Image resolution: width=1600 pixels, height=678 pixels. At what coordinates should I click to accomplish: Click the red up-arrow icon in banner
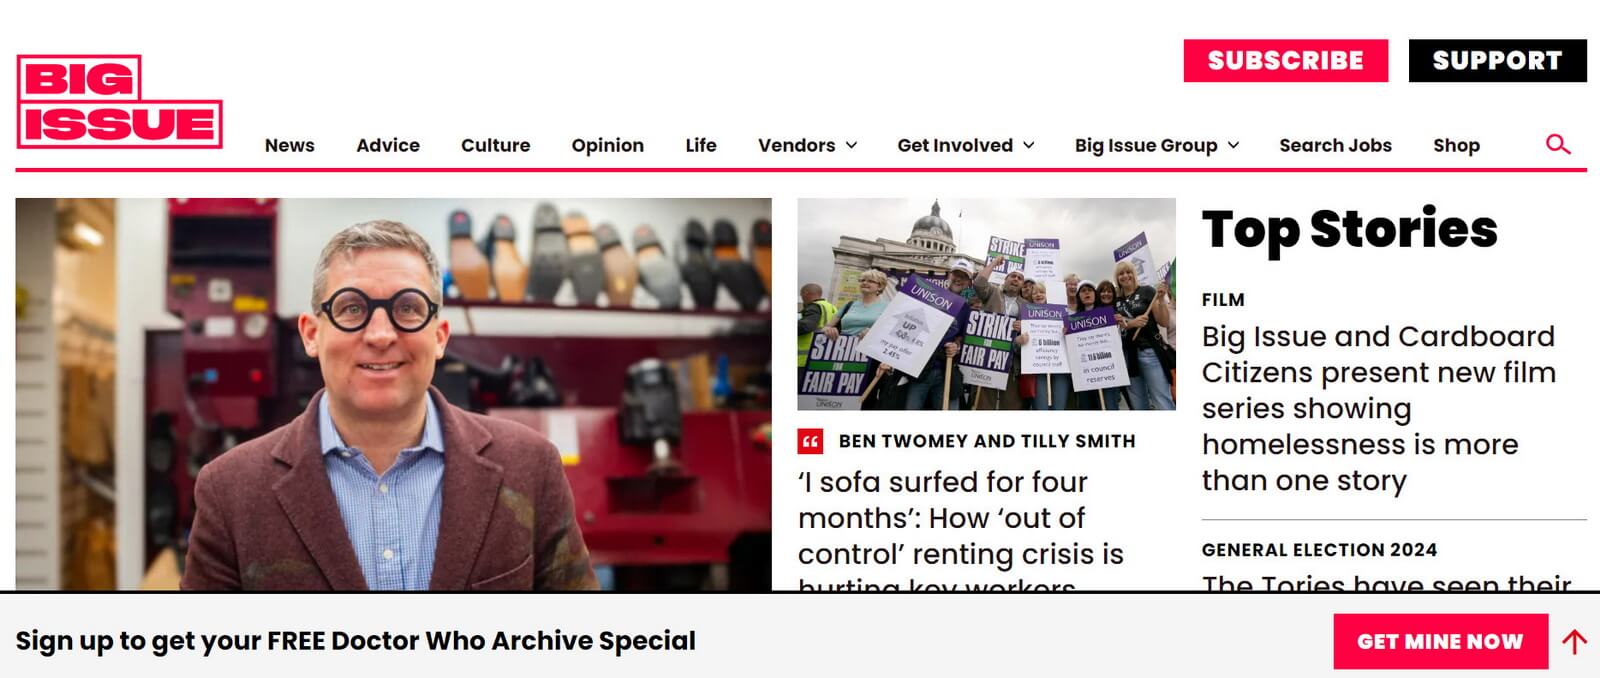(1575, 641)
